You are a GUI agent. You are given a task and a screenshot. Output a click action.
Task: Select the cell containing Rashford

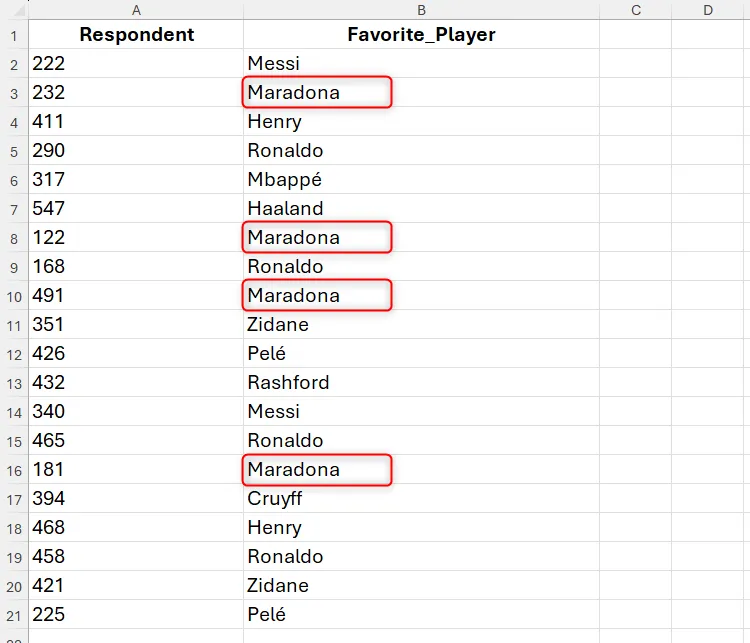[421, 383]
